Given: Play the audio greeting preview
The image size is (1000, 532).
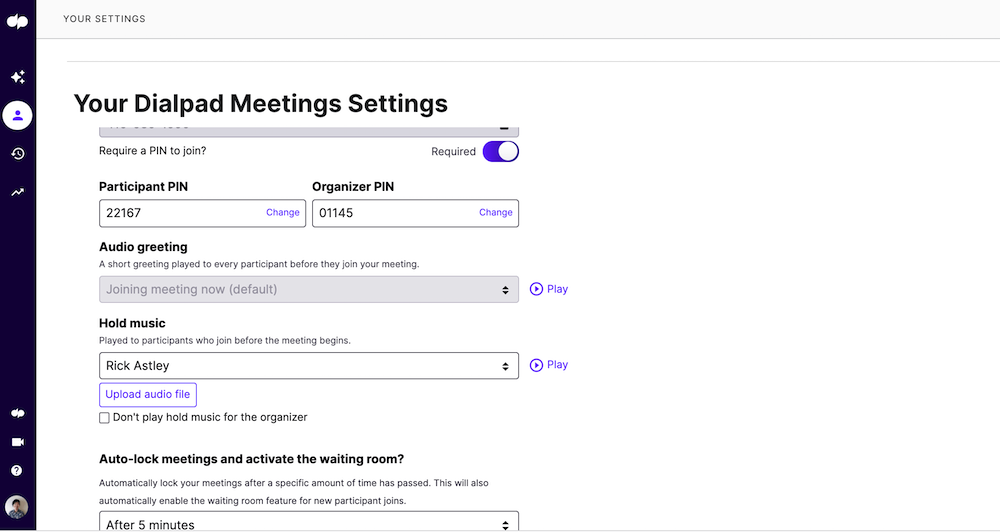Looking at the screenshot, I should pyautogui.click(x=549, y=289).
